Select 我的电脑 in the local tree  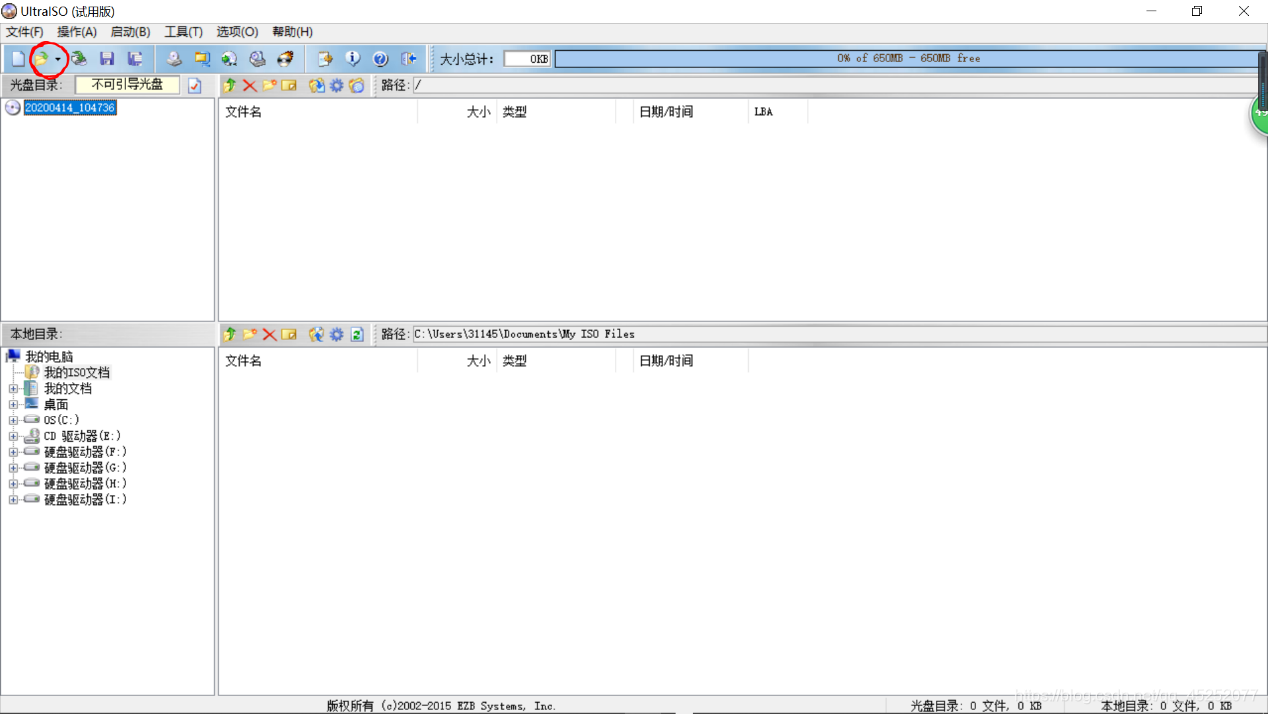tap(49, 357)
